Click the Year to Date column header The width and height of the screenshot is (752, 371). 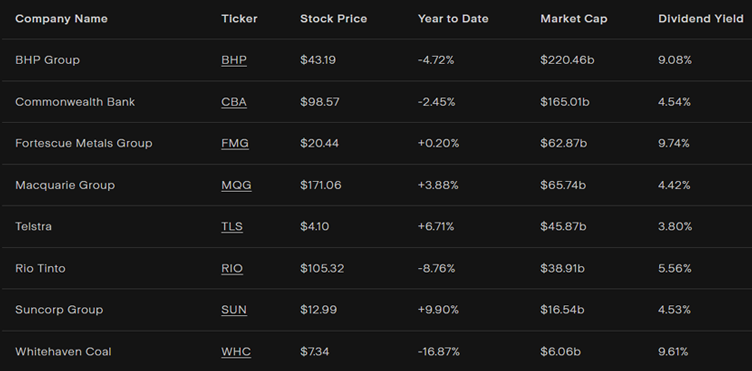(x=453, y=19)
